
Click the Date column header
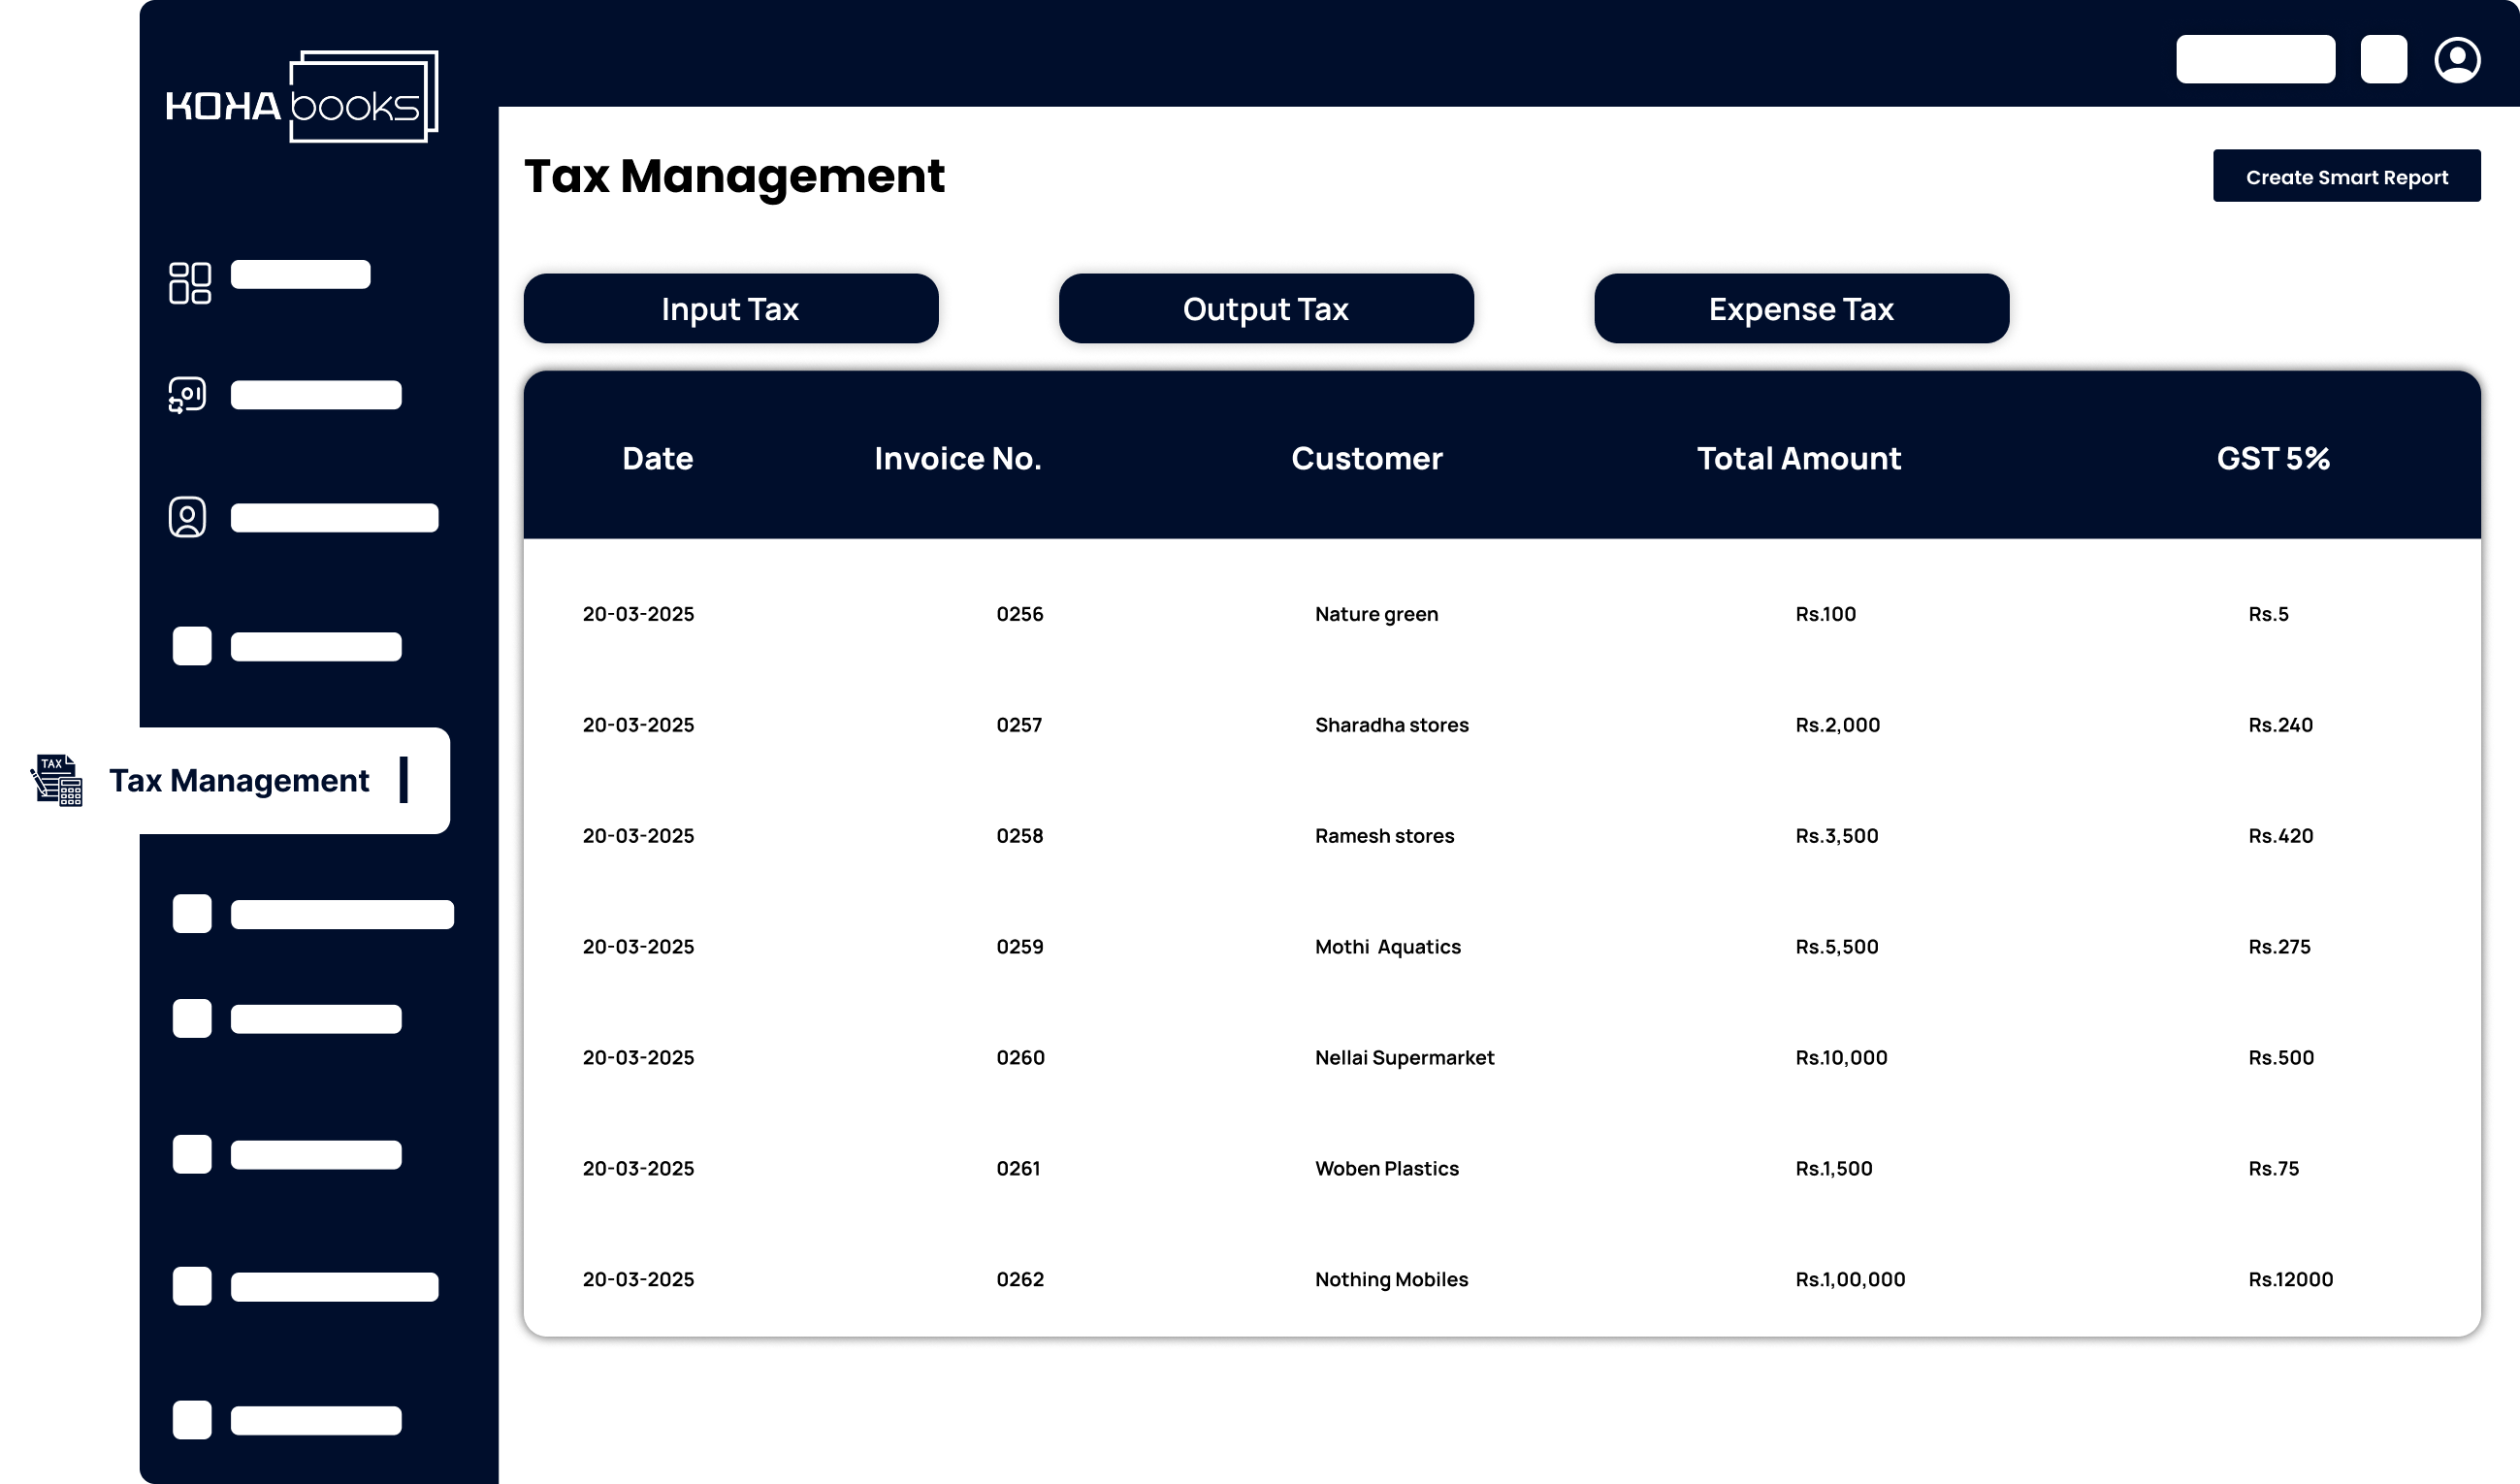coord(657,458)
